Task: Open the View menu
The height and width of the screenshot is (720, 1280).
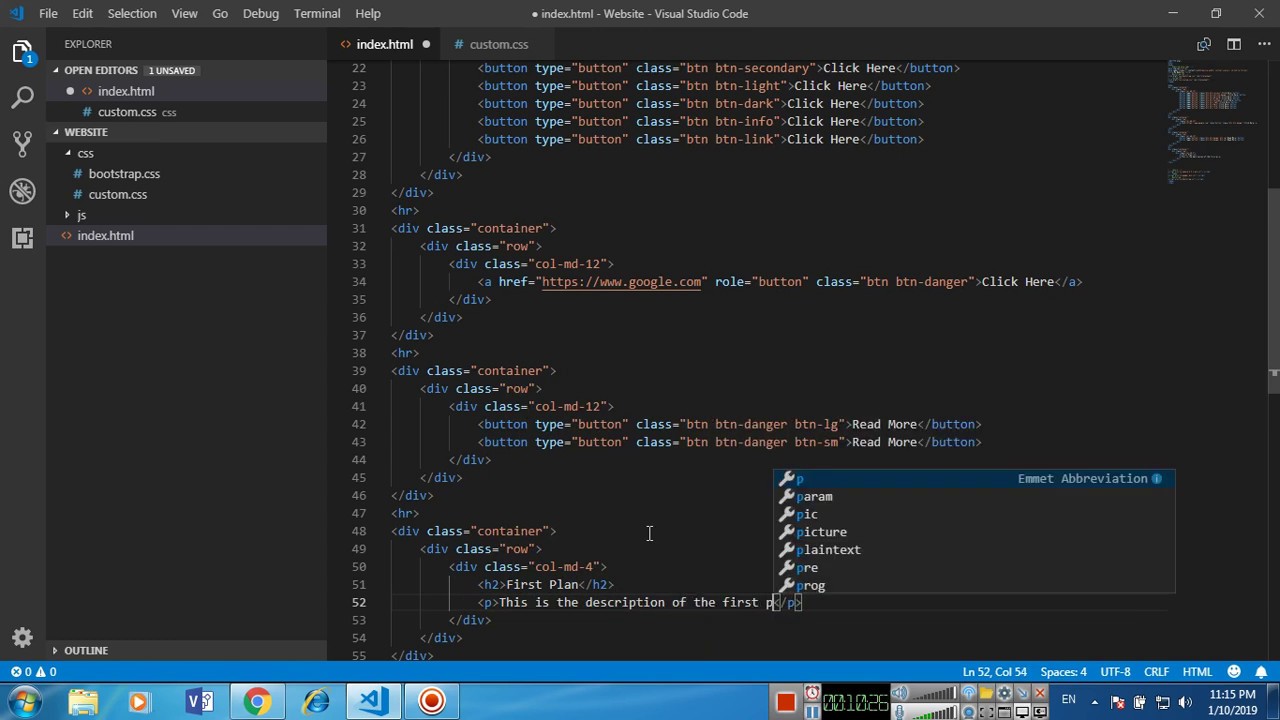Action: [184, 14]
